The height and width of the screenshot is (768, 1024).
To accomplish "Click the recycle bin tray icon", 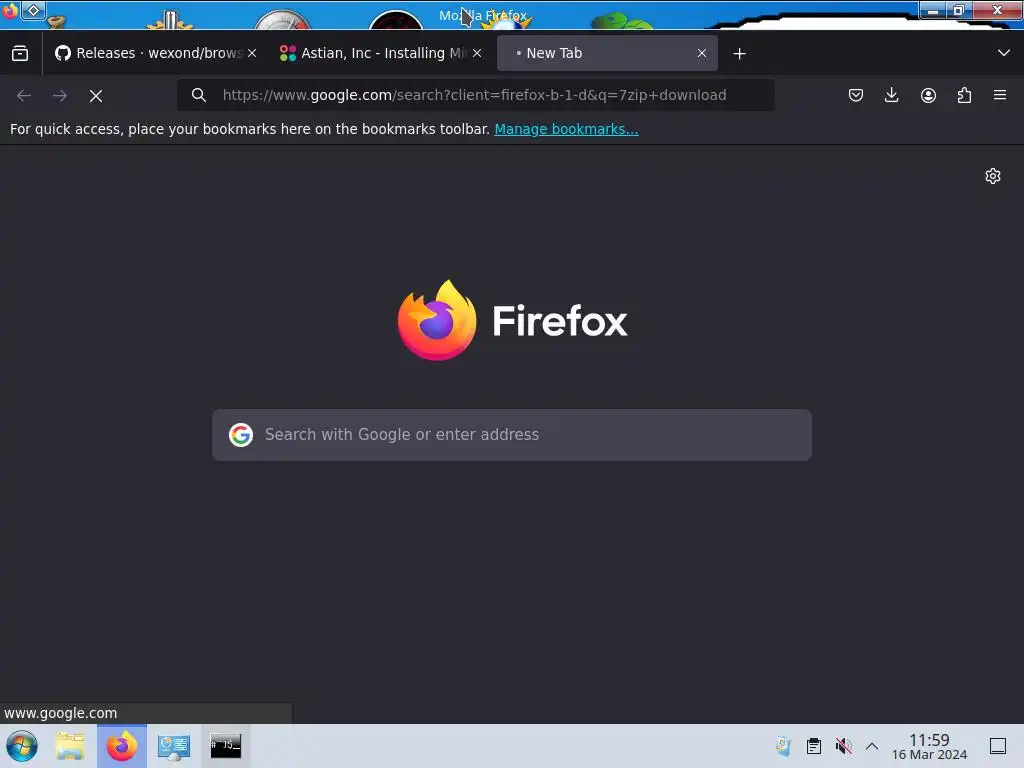I will click(x=783, y=746).
